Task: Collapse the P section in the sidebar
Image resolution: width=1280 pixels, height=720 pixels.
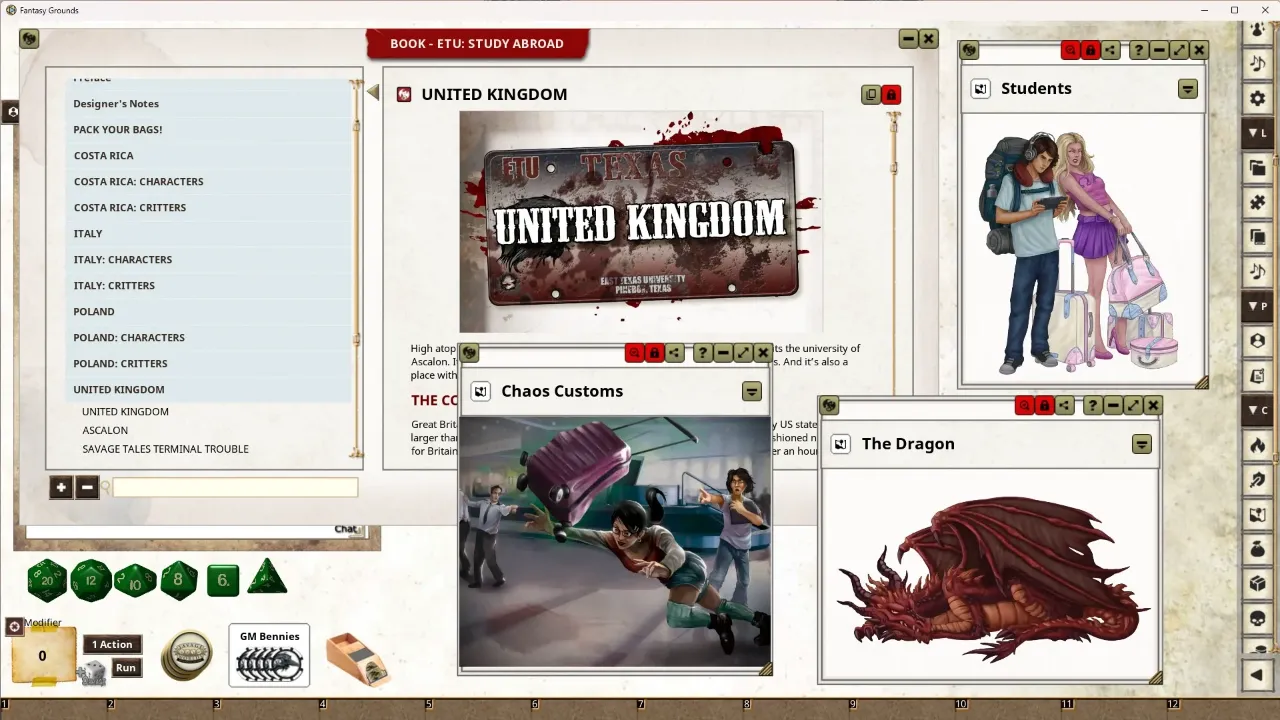Action: 1257,306
